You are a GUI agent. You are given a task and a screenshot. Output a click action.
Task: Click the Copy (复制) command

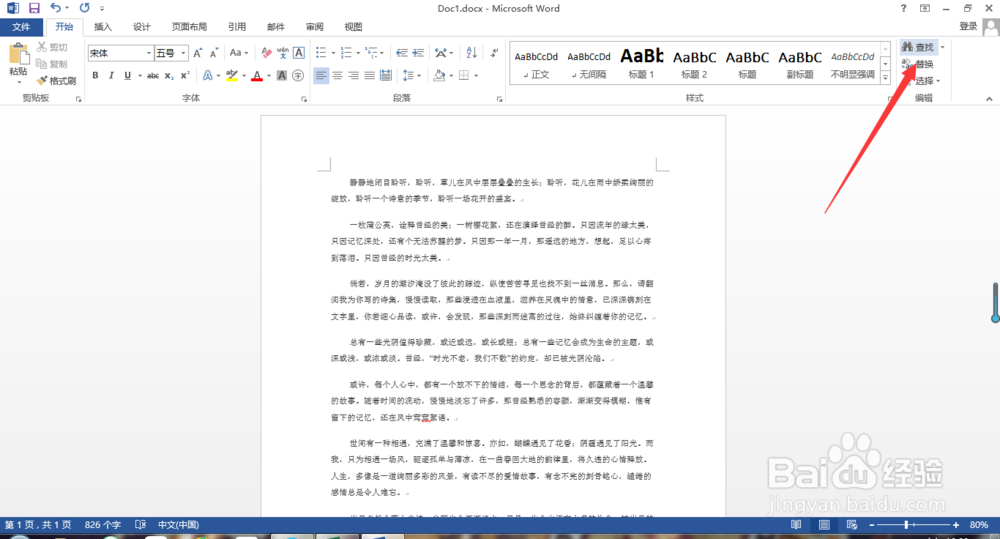point(52,64)
